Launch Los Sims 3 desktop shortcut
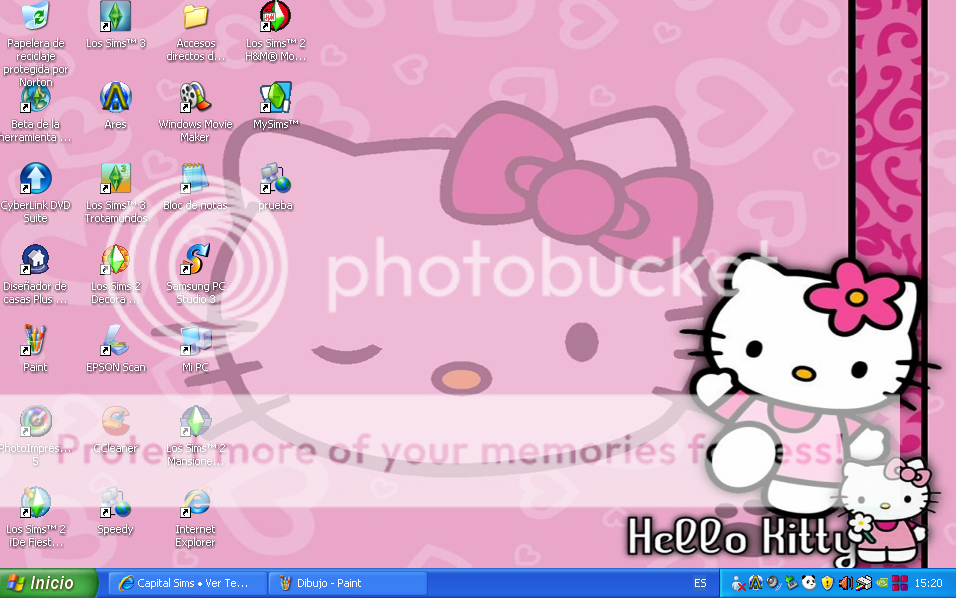 pos(116,17)
